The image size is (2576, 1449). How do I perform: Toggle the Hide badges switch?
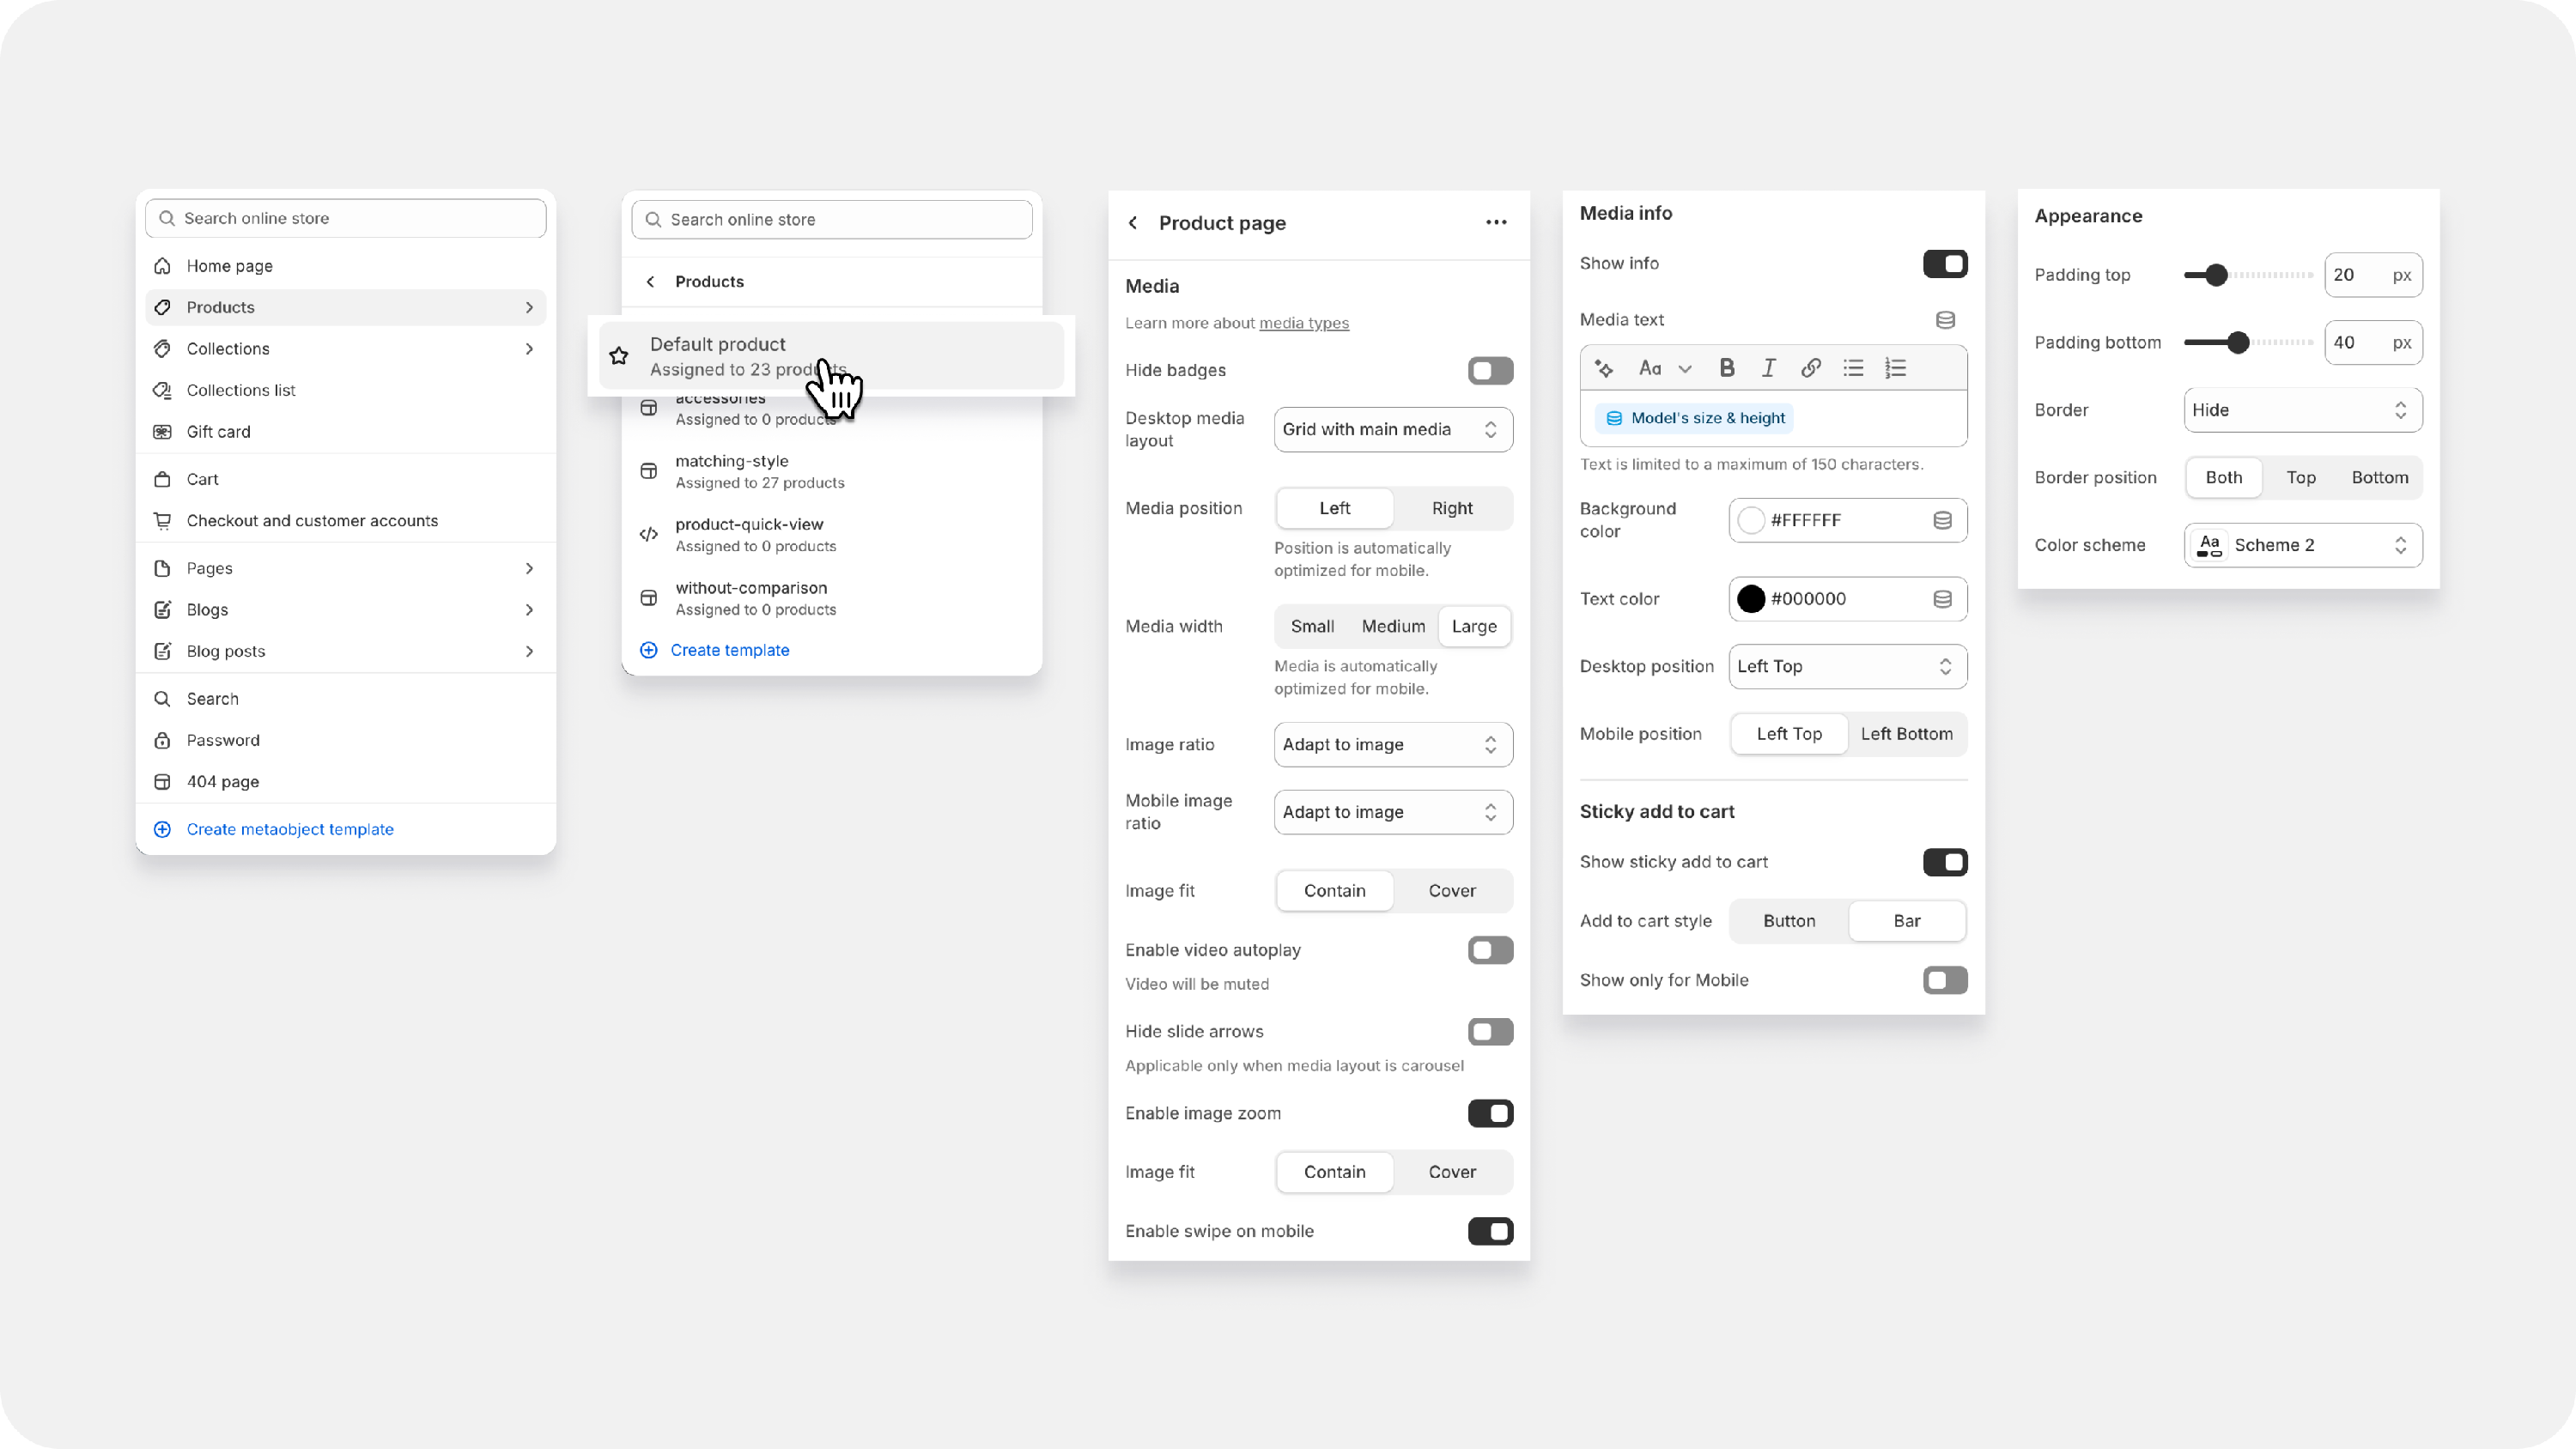[x=1490, y=371]
